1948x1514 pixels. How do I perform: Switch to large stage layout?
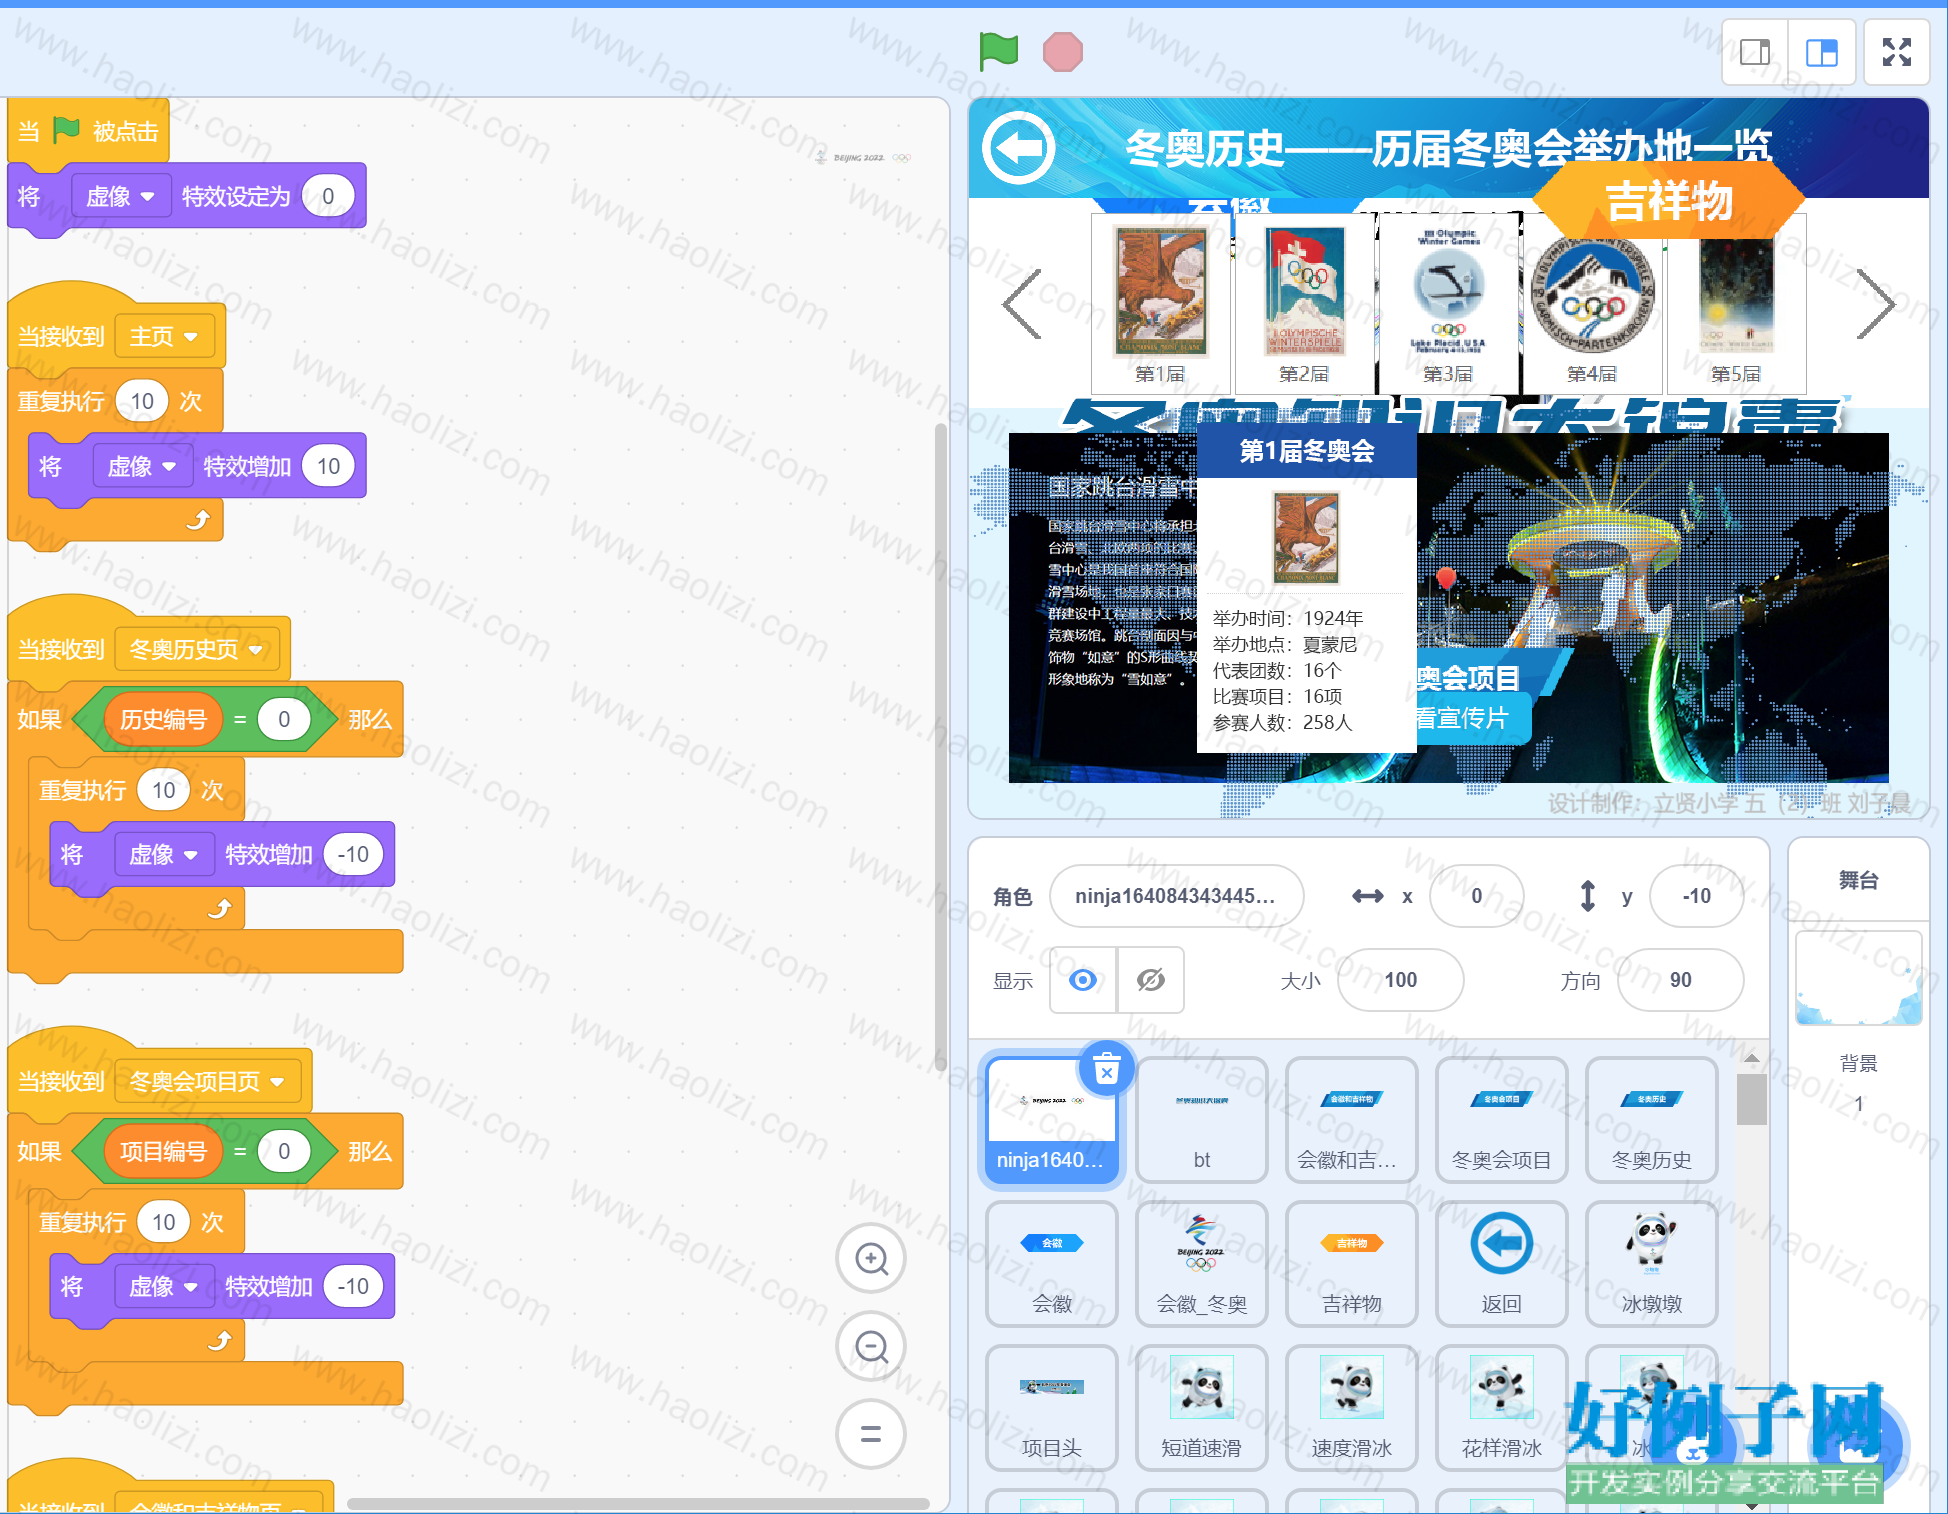point(1822,52)
